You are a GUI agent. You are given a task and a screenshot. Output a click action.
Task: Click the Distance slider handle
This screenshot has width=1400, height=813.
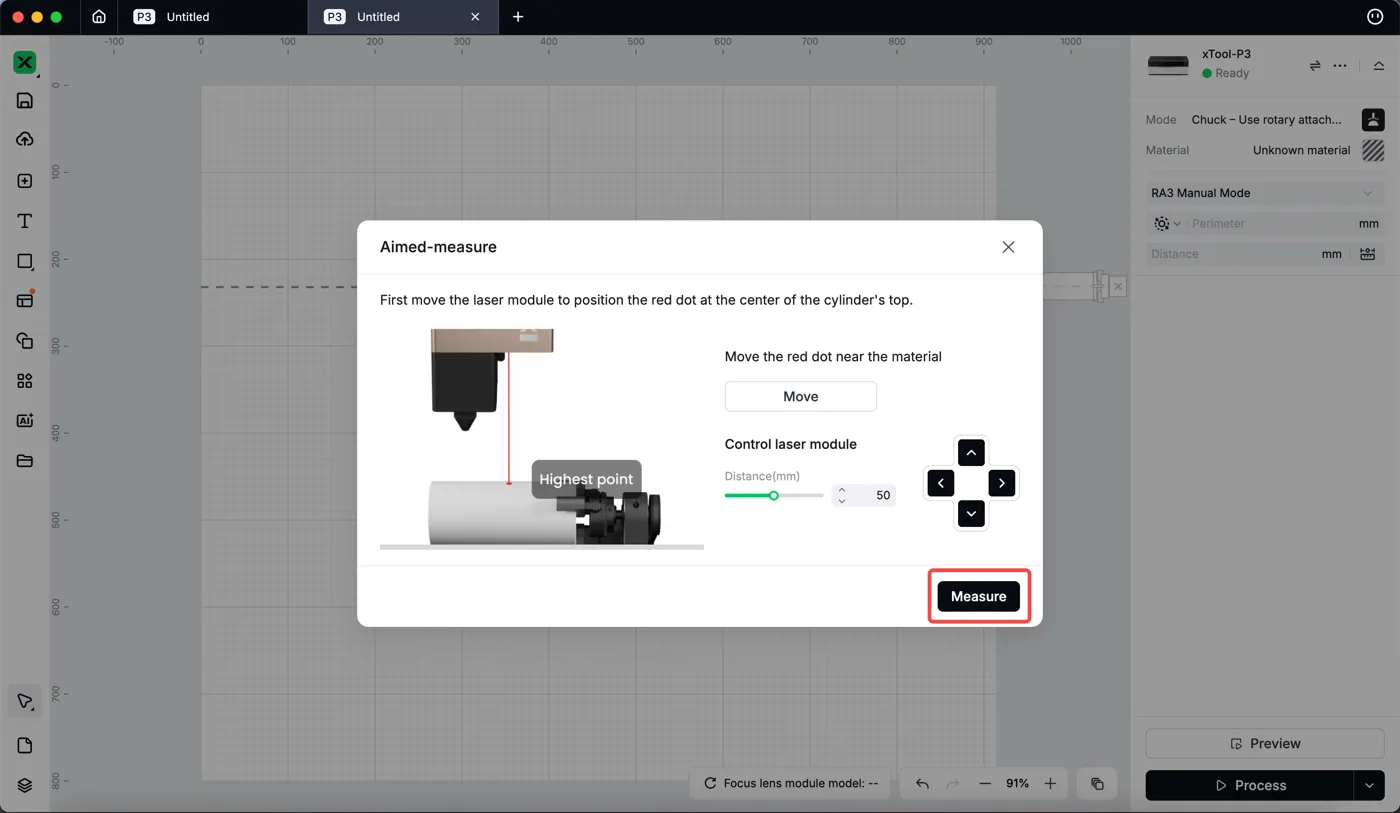(x=774, y=495)
